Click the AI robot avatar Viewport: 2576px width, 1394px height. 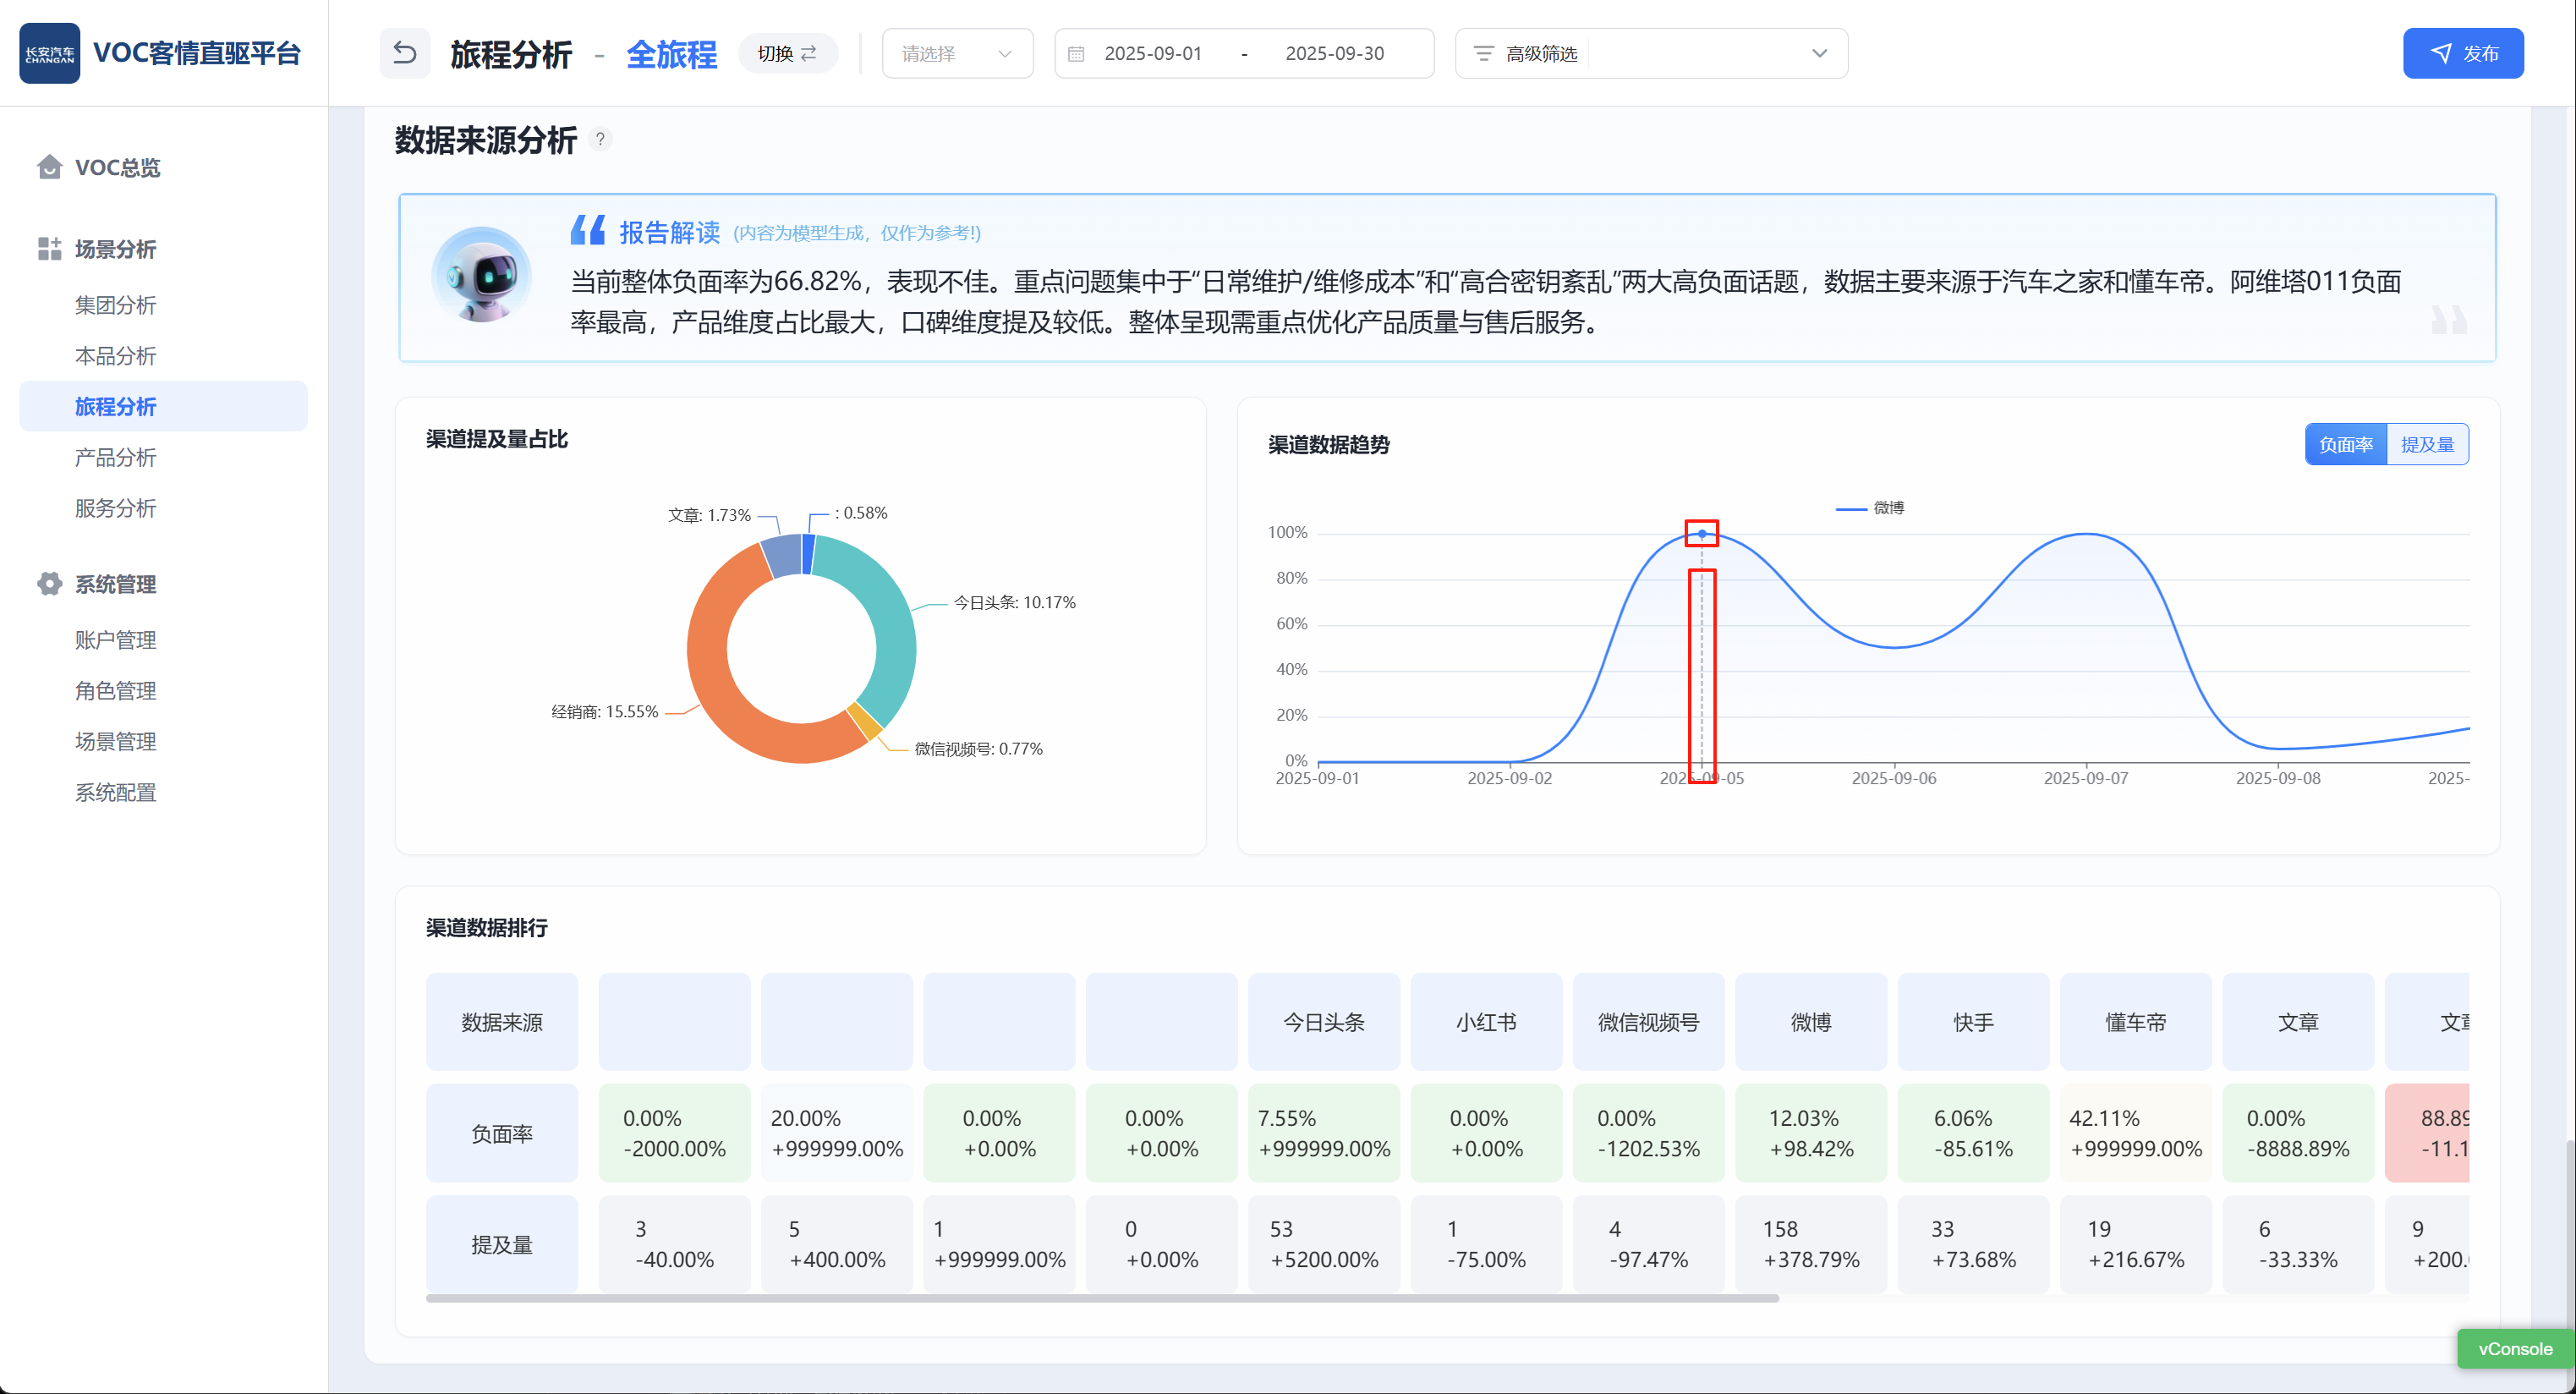pyautogui.click(x=481, y=275)
